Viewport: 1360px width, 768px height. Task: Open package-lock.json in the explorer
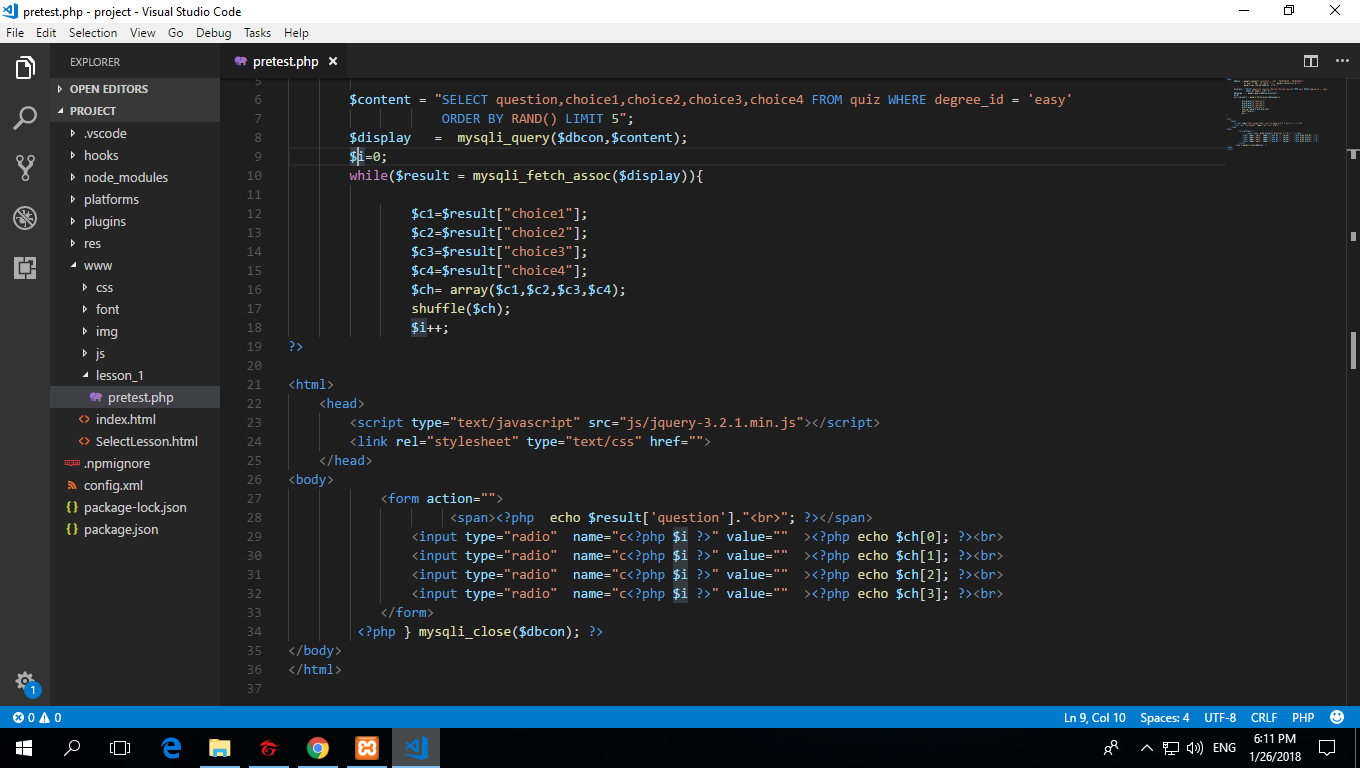click(x=135, y=507)
